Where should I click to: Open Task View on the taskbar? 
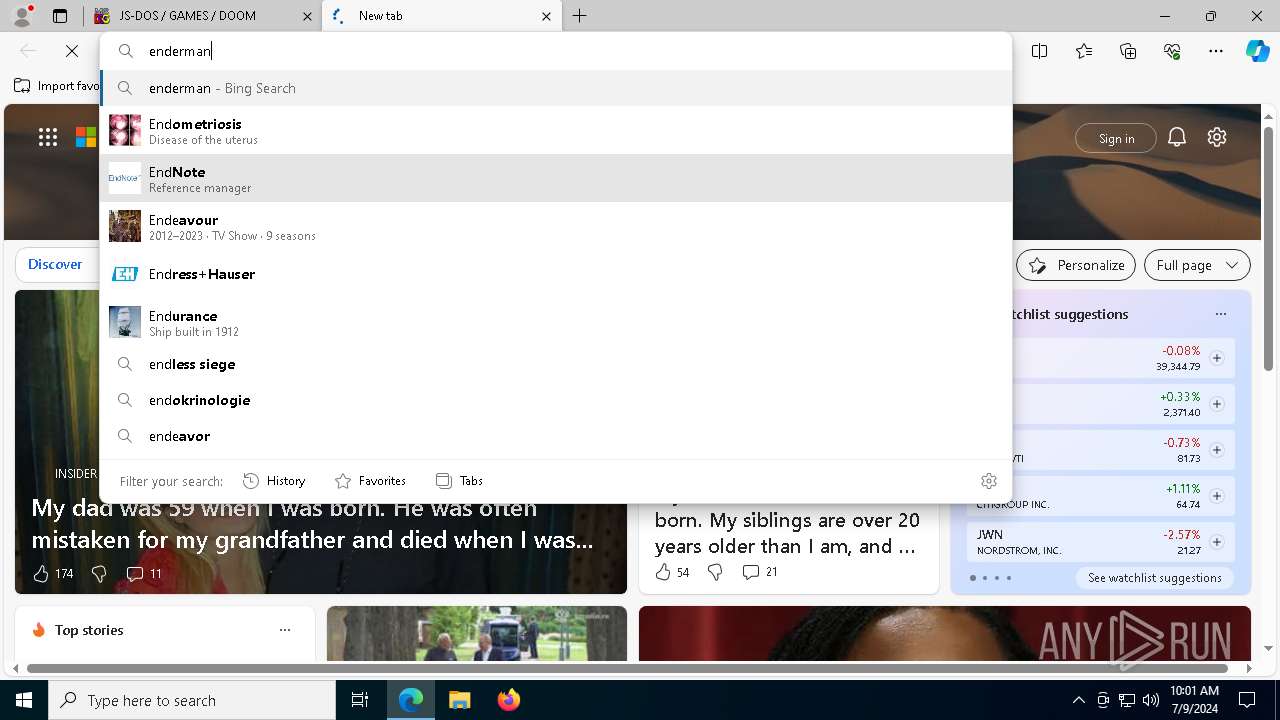point(360,700)
